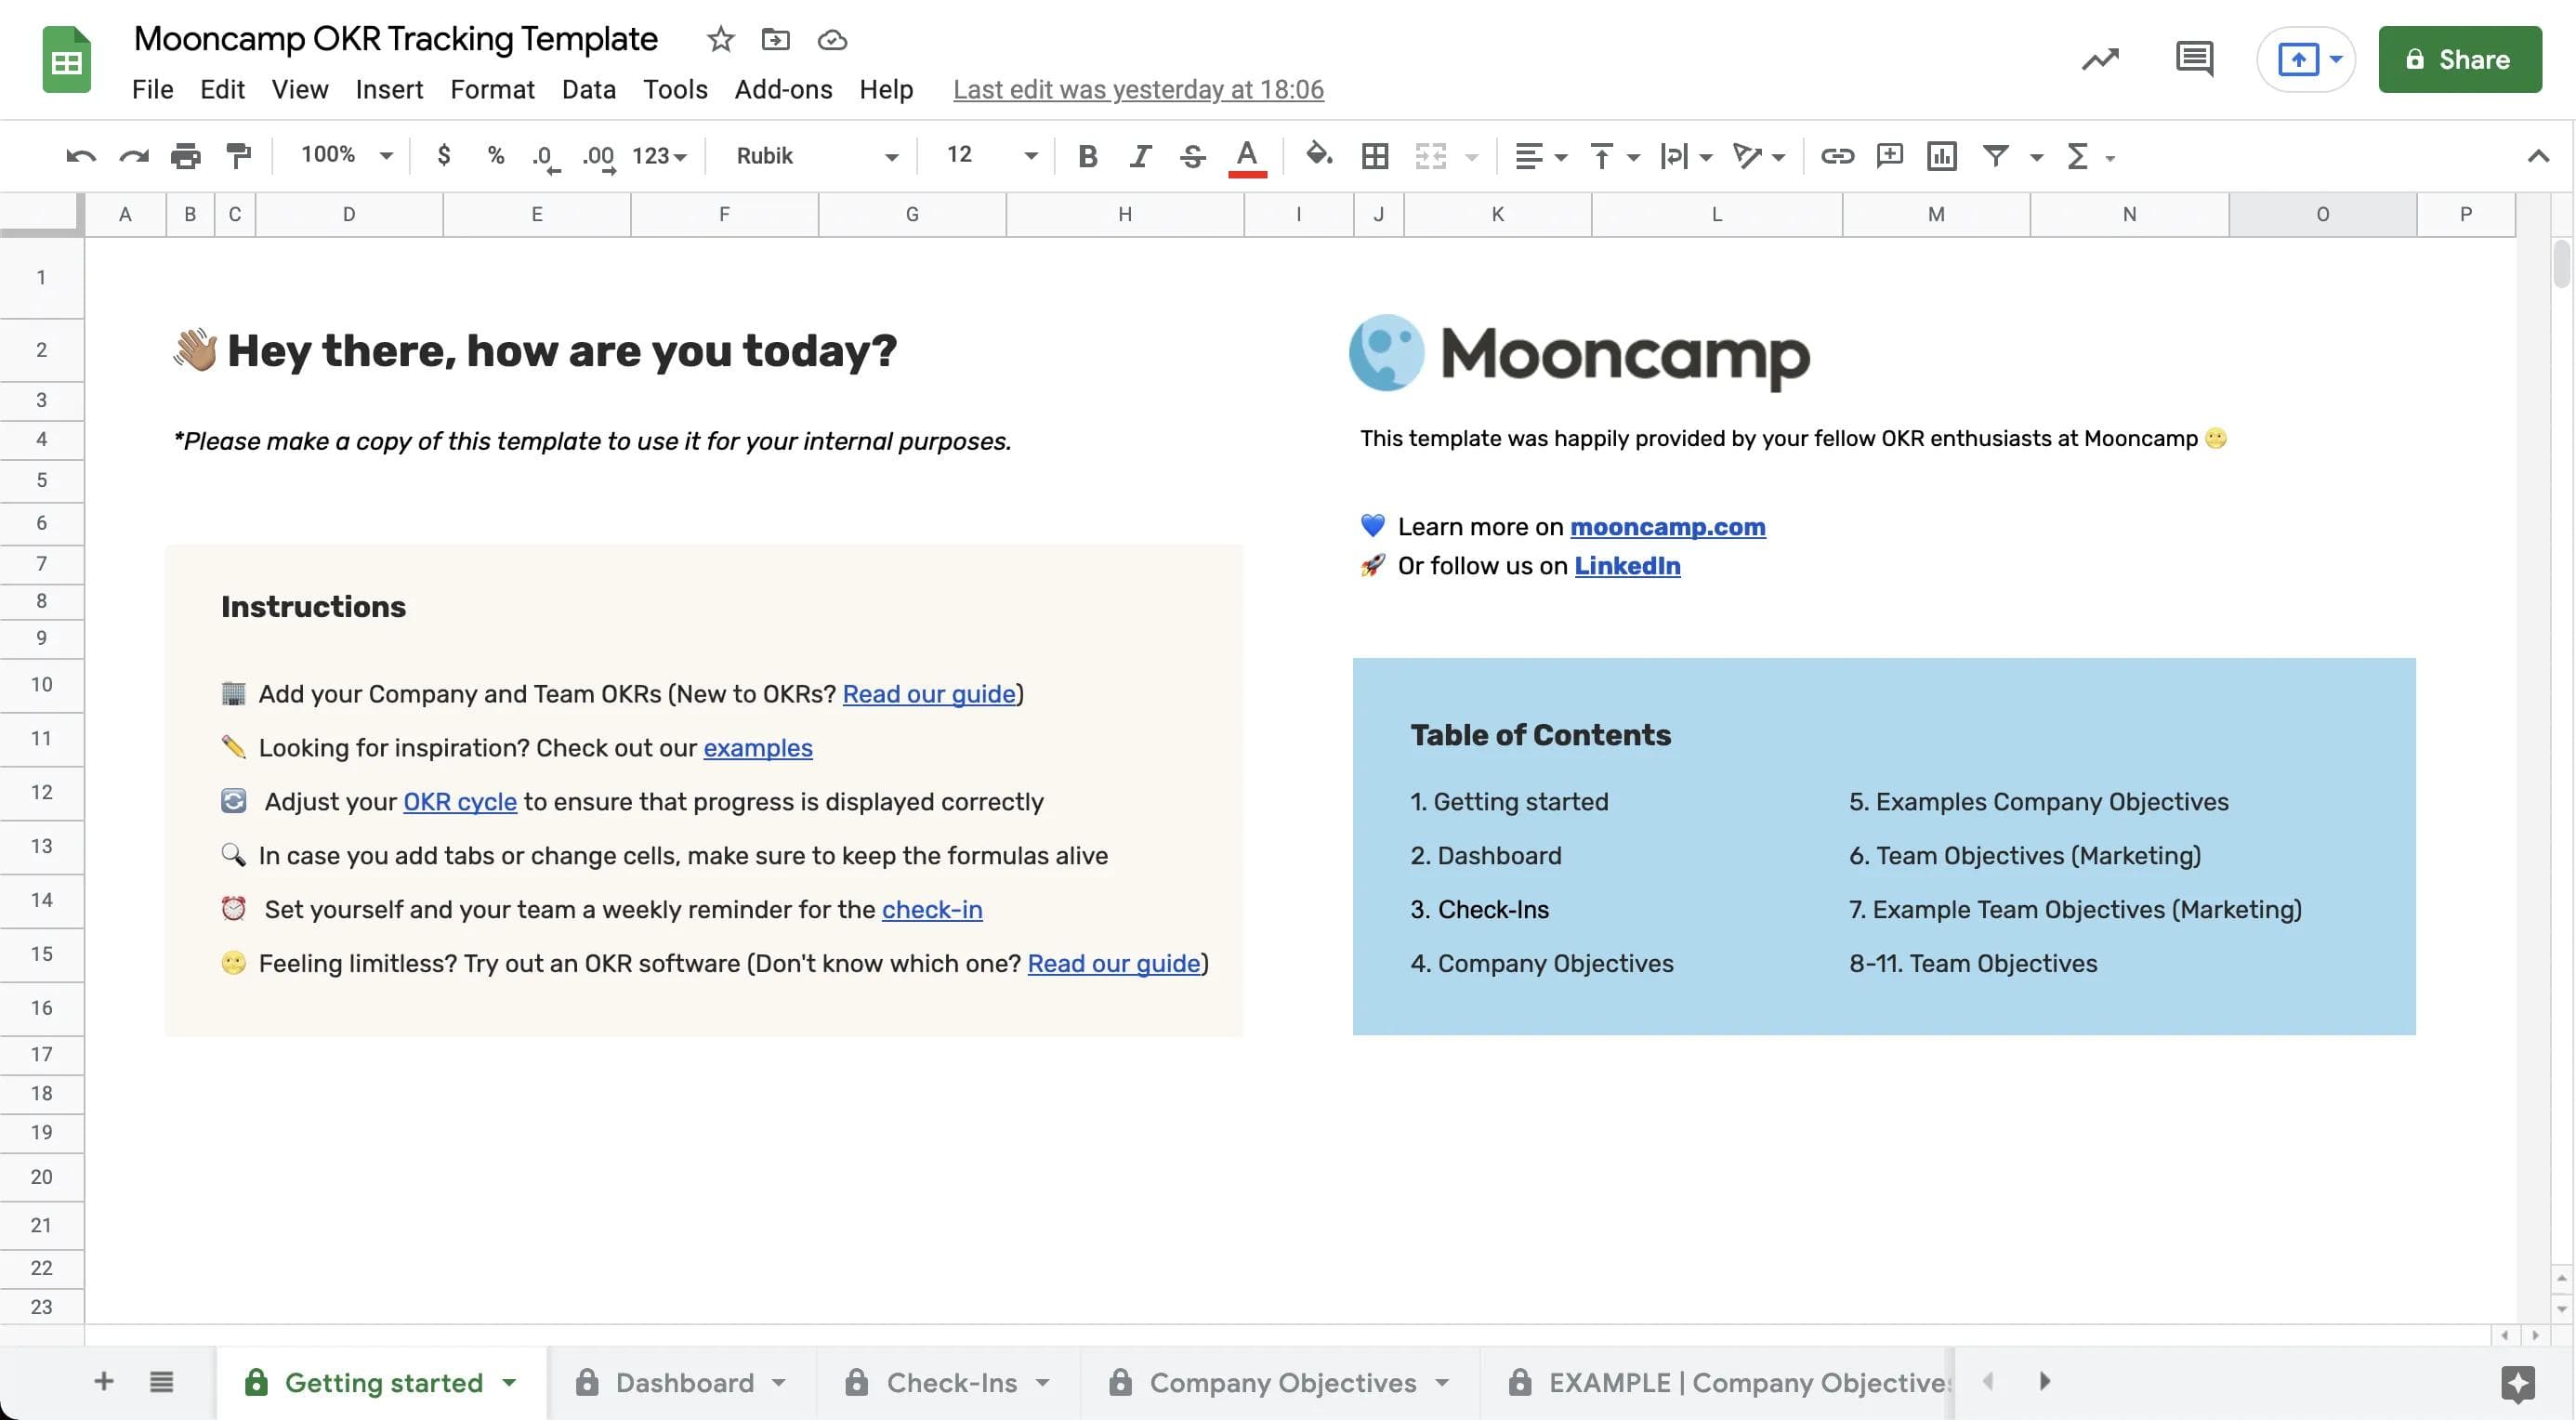Viewport: 2576px width, 1420px height.
Task: Open the mooncamp.com link
Action: [x=1667, y=526]
